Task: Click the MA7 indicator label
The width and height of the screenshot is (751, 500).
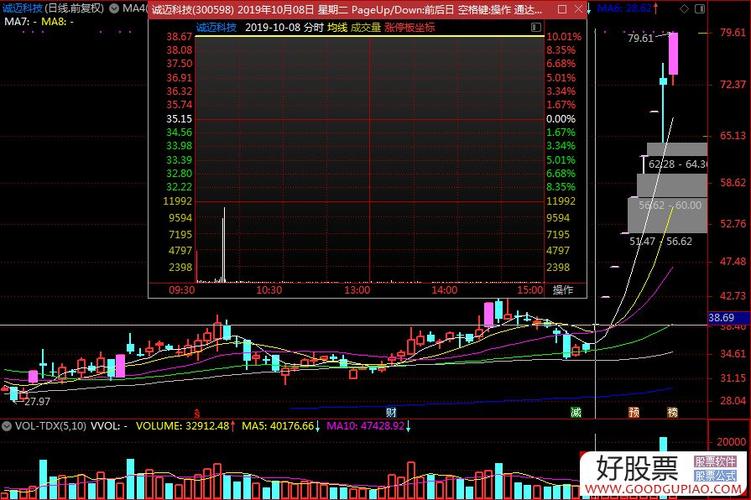Action: (20, 22)
